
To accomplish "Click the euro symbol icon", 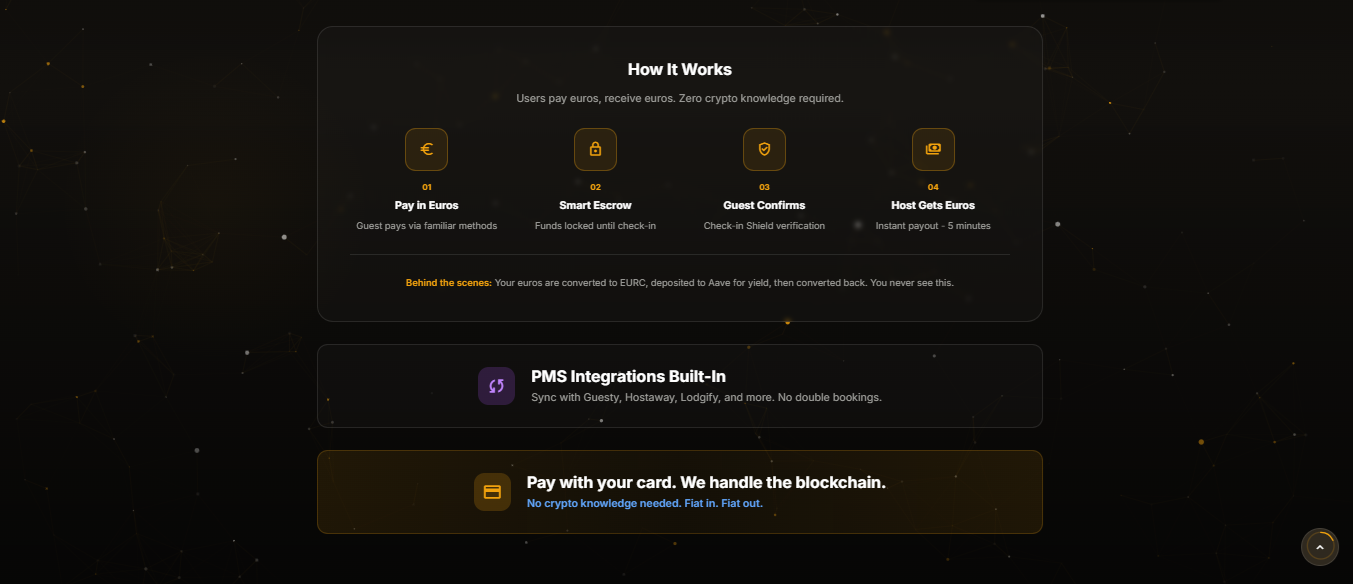I will click(x=426, y=149).
